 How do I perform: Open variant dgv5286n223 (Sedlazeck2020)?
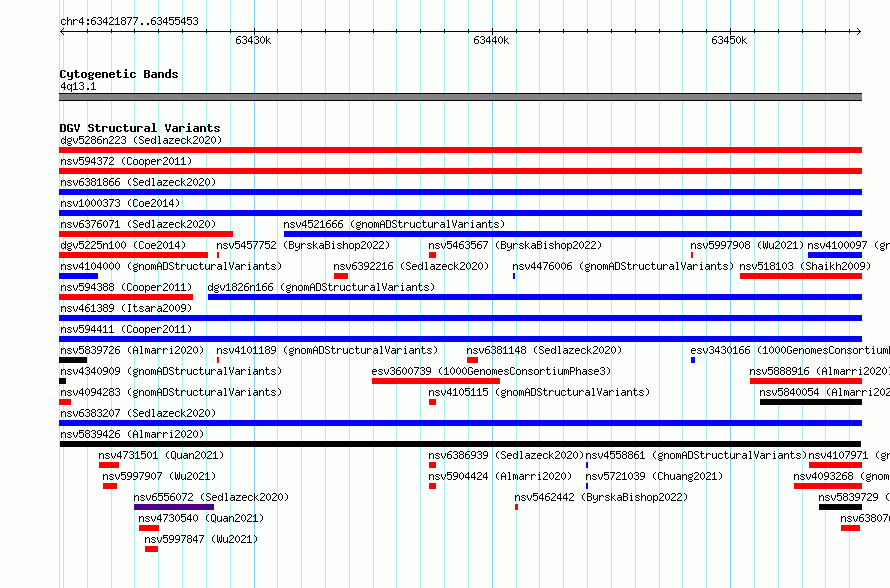(141, 140)
